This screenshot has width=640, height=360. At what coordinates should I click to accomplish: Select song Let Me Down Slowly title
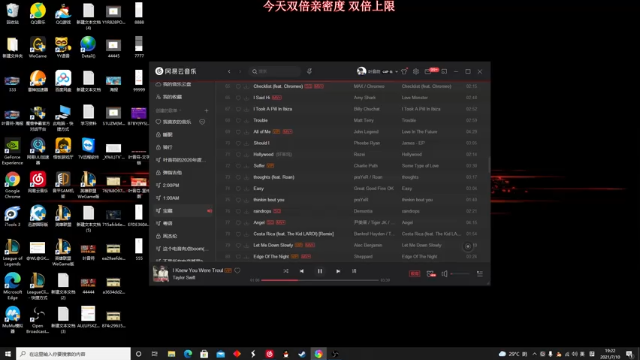273,245
